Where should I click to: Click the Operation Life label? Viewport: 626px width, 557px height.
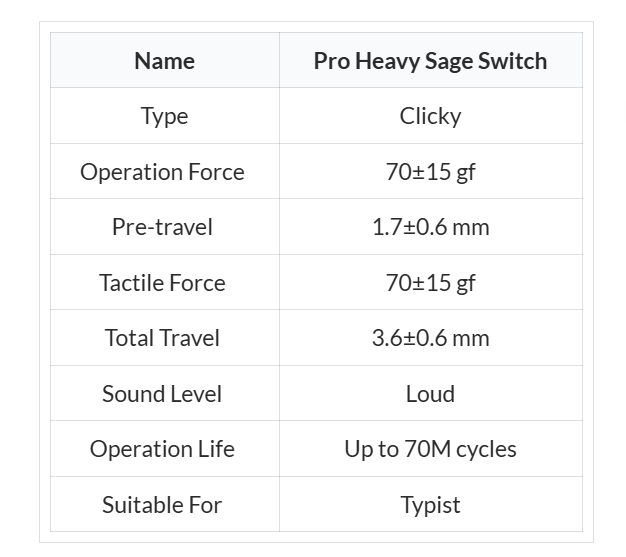(162, 449)
